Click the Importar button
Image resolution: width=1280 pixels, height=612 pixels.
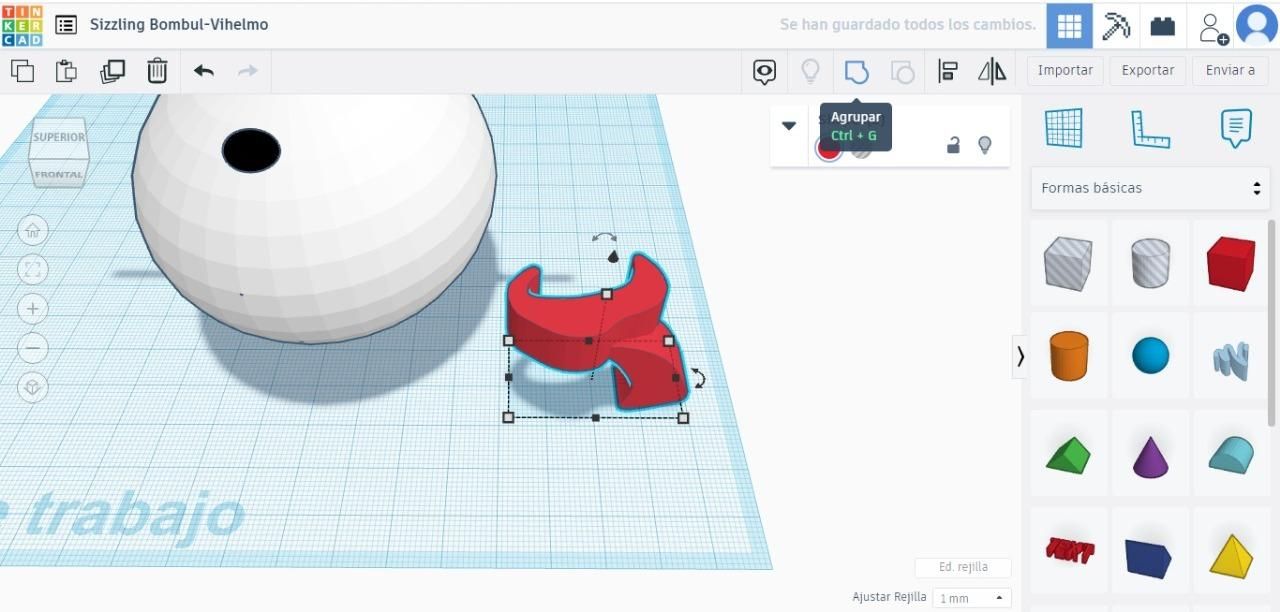(x=1065, y=70)
